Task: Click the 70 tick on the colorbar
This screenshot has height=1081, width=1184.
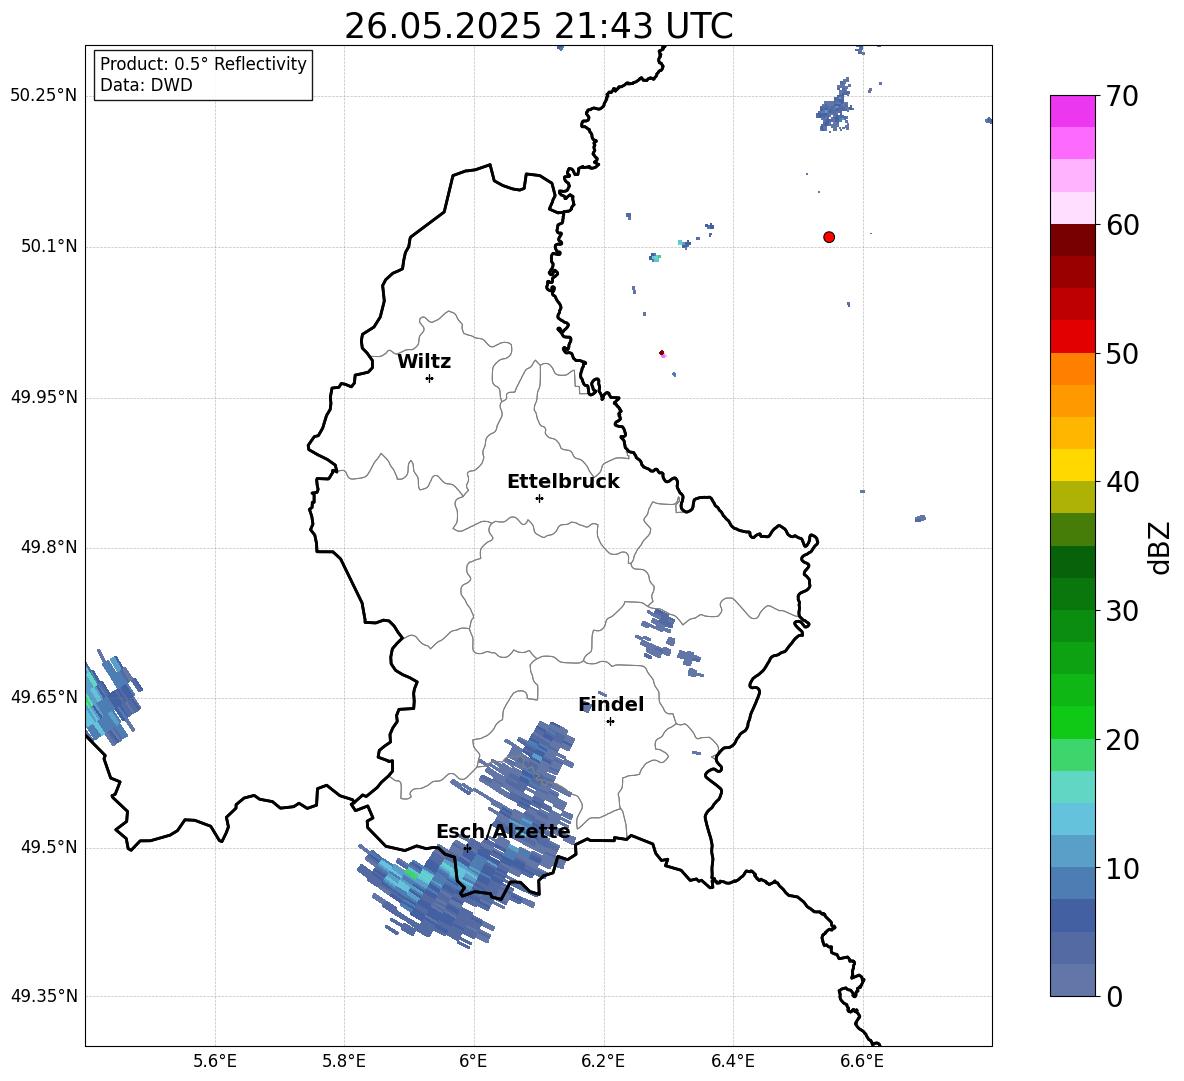Action: (1122, 97)
